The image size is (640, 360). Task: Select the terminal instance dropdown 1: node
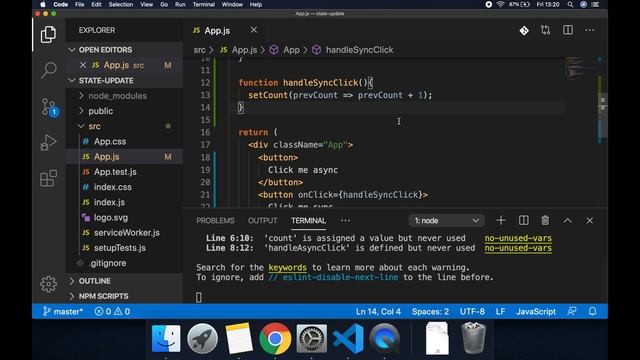tap(447, 220)
